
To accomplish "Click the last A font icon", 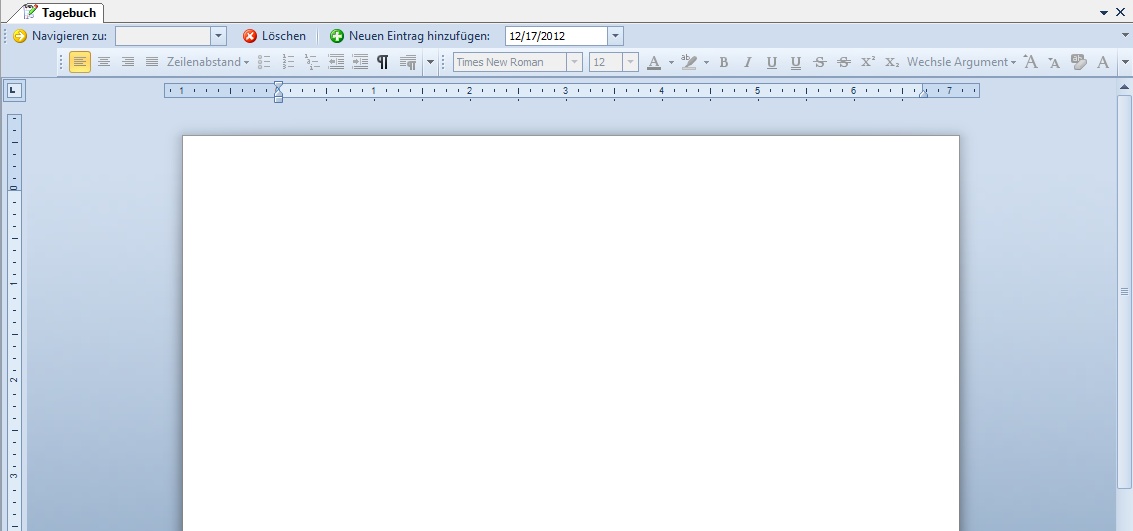I will click(x=1103, y=62).
